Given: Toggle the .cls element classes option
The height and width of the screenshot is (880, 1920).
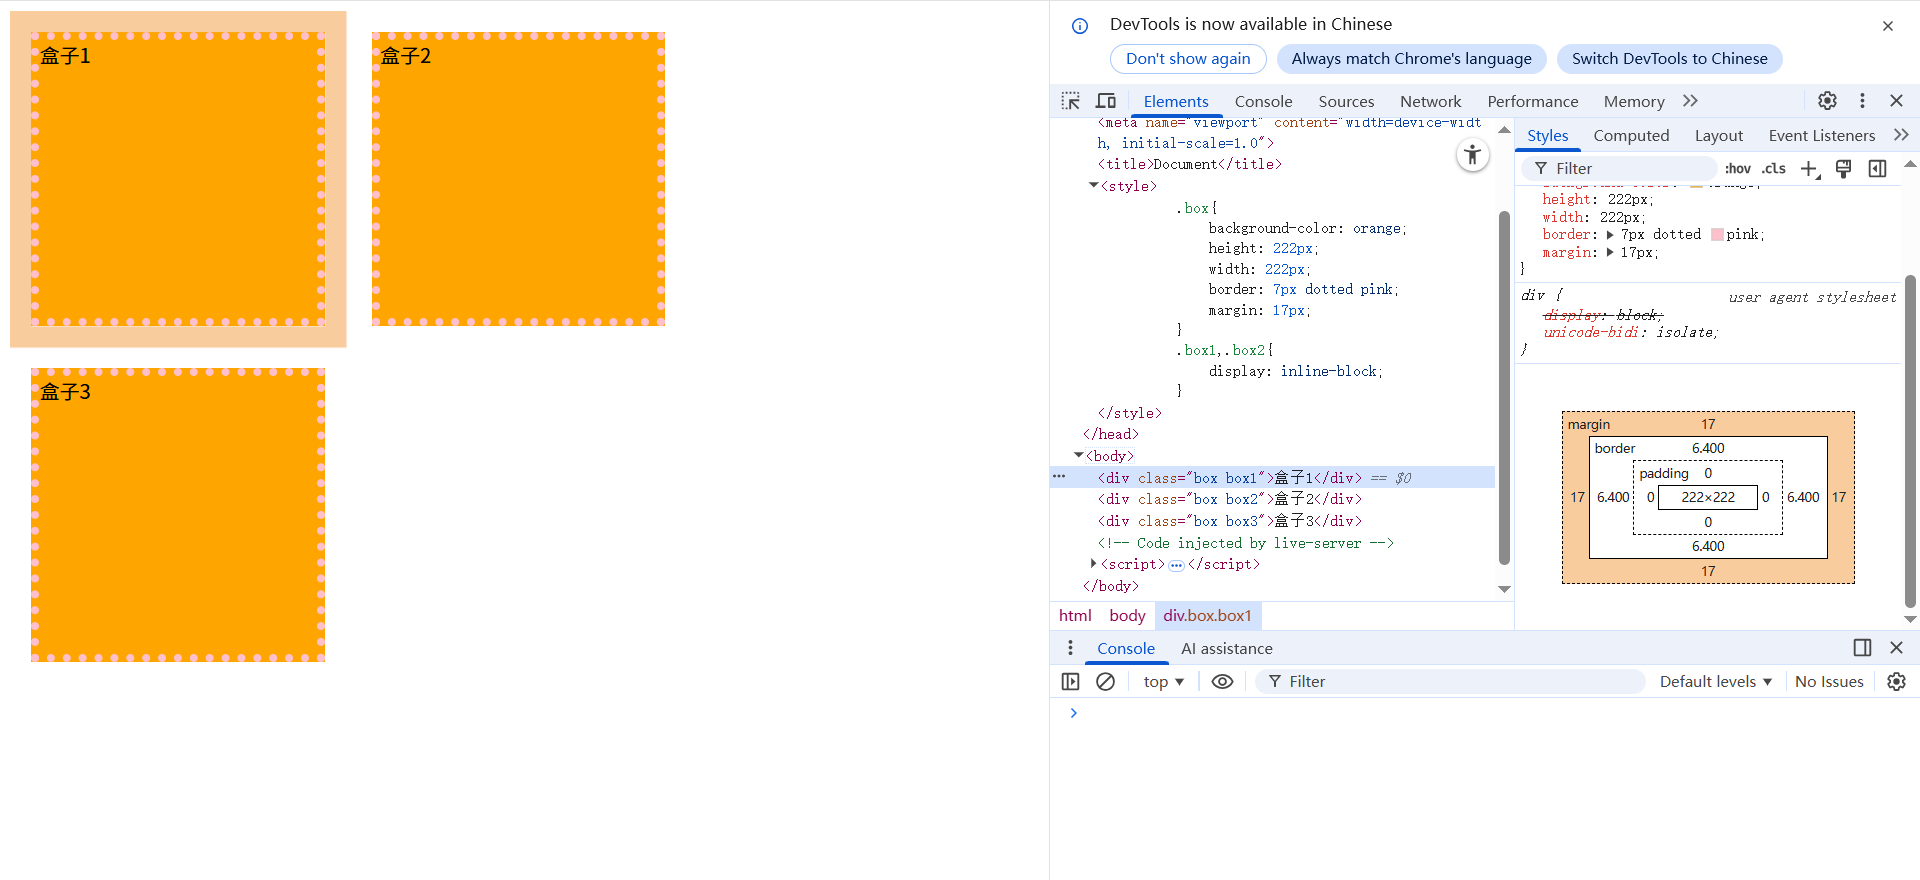Looking at the screenshot, I should pos(1774,169).
